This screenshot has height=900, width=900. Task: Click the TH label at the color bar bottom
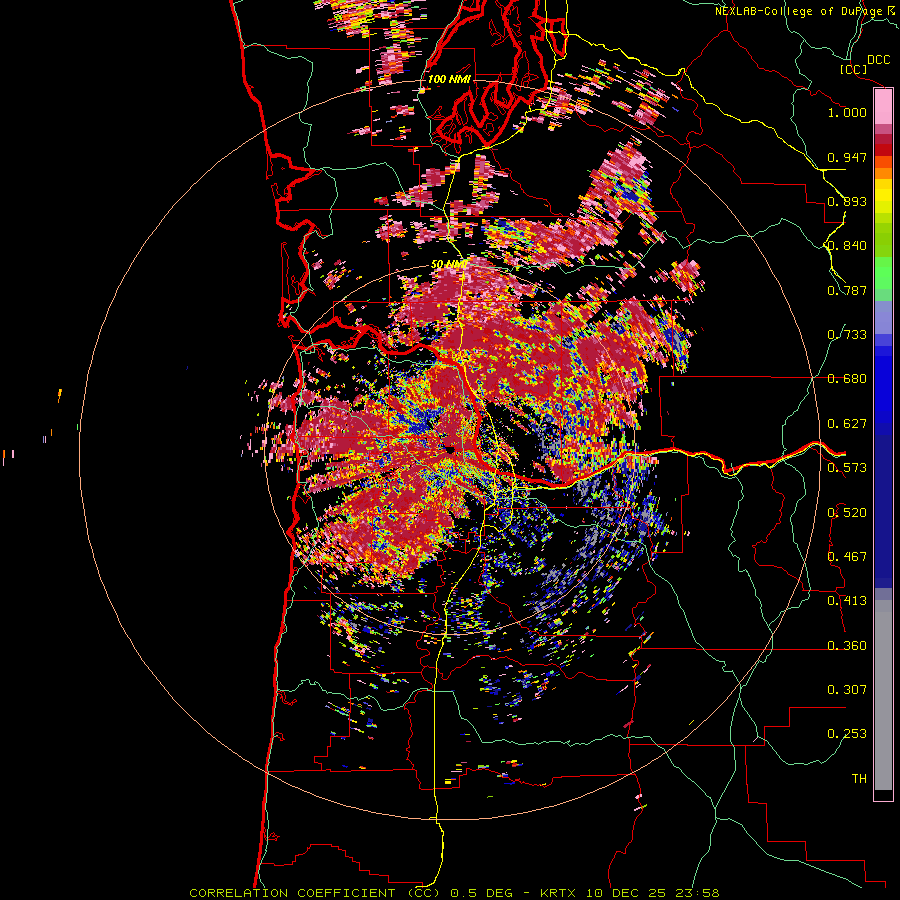coord(859,779)
